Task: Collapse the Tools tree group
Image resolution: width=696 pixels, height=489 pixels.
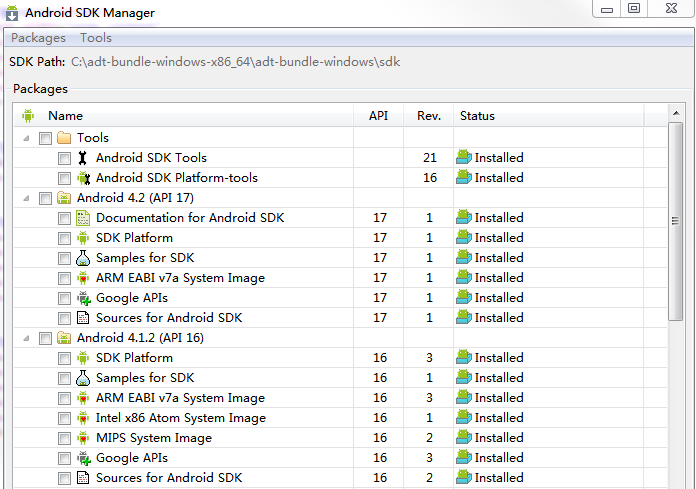Action: click(x=27, y=138)
